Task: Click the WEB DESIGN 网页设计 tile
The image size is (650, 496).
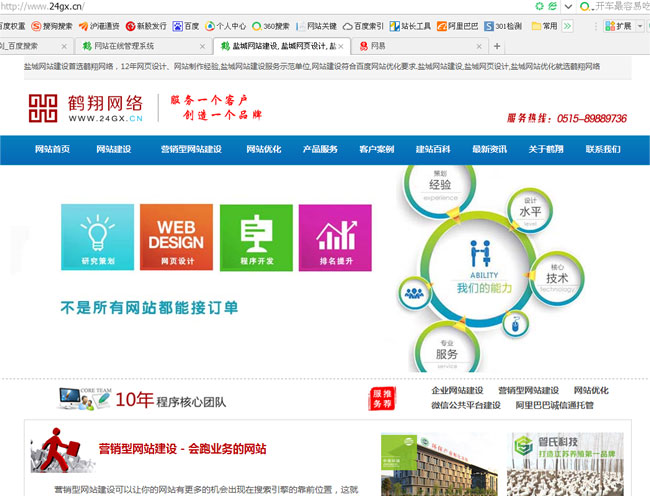Action: coord(176,237)
